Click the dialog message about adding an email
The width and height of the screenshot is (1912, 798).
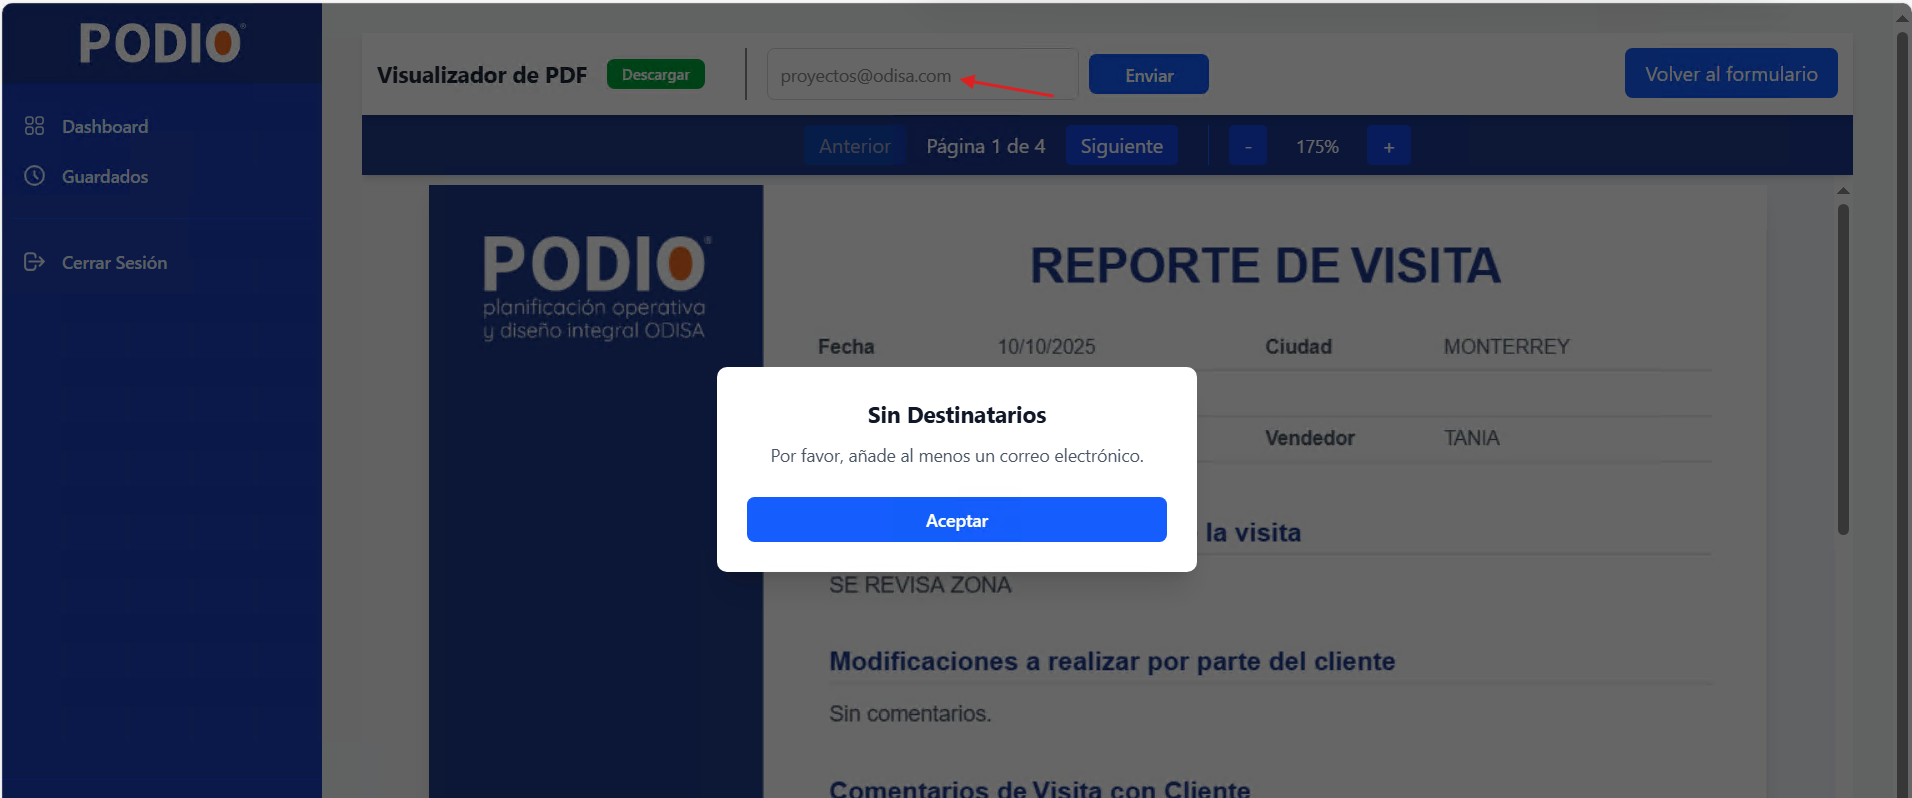coord(957,456)
